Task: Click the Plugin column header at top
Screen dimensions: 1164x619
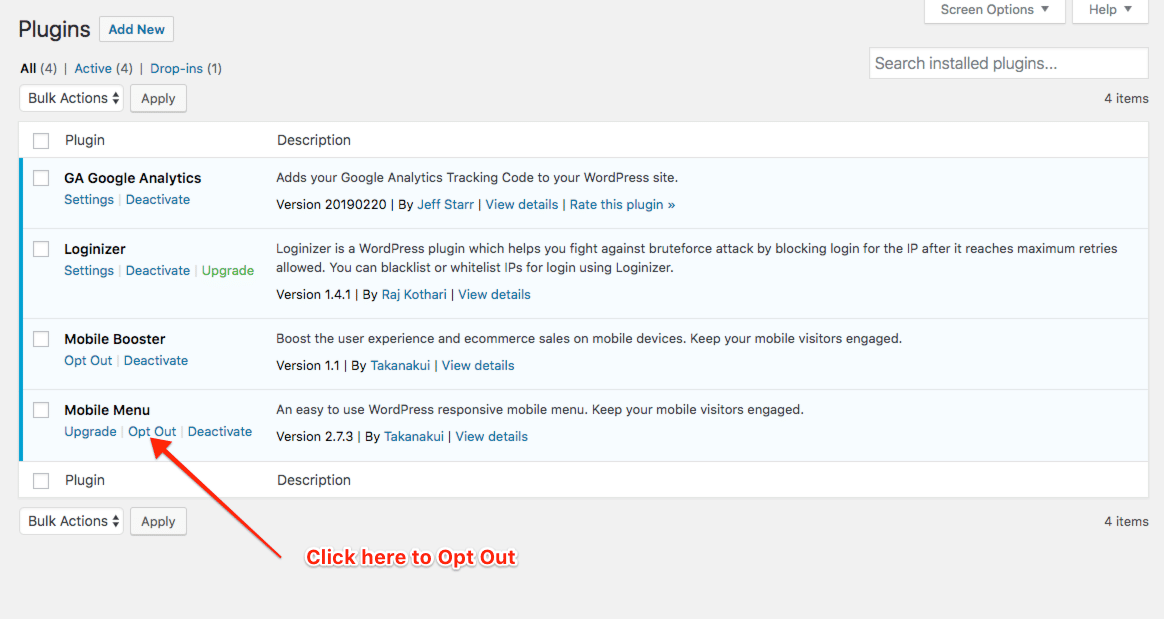Action: 85,140
